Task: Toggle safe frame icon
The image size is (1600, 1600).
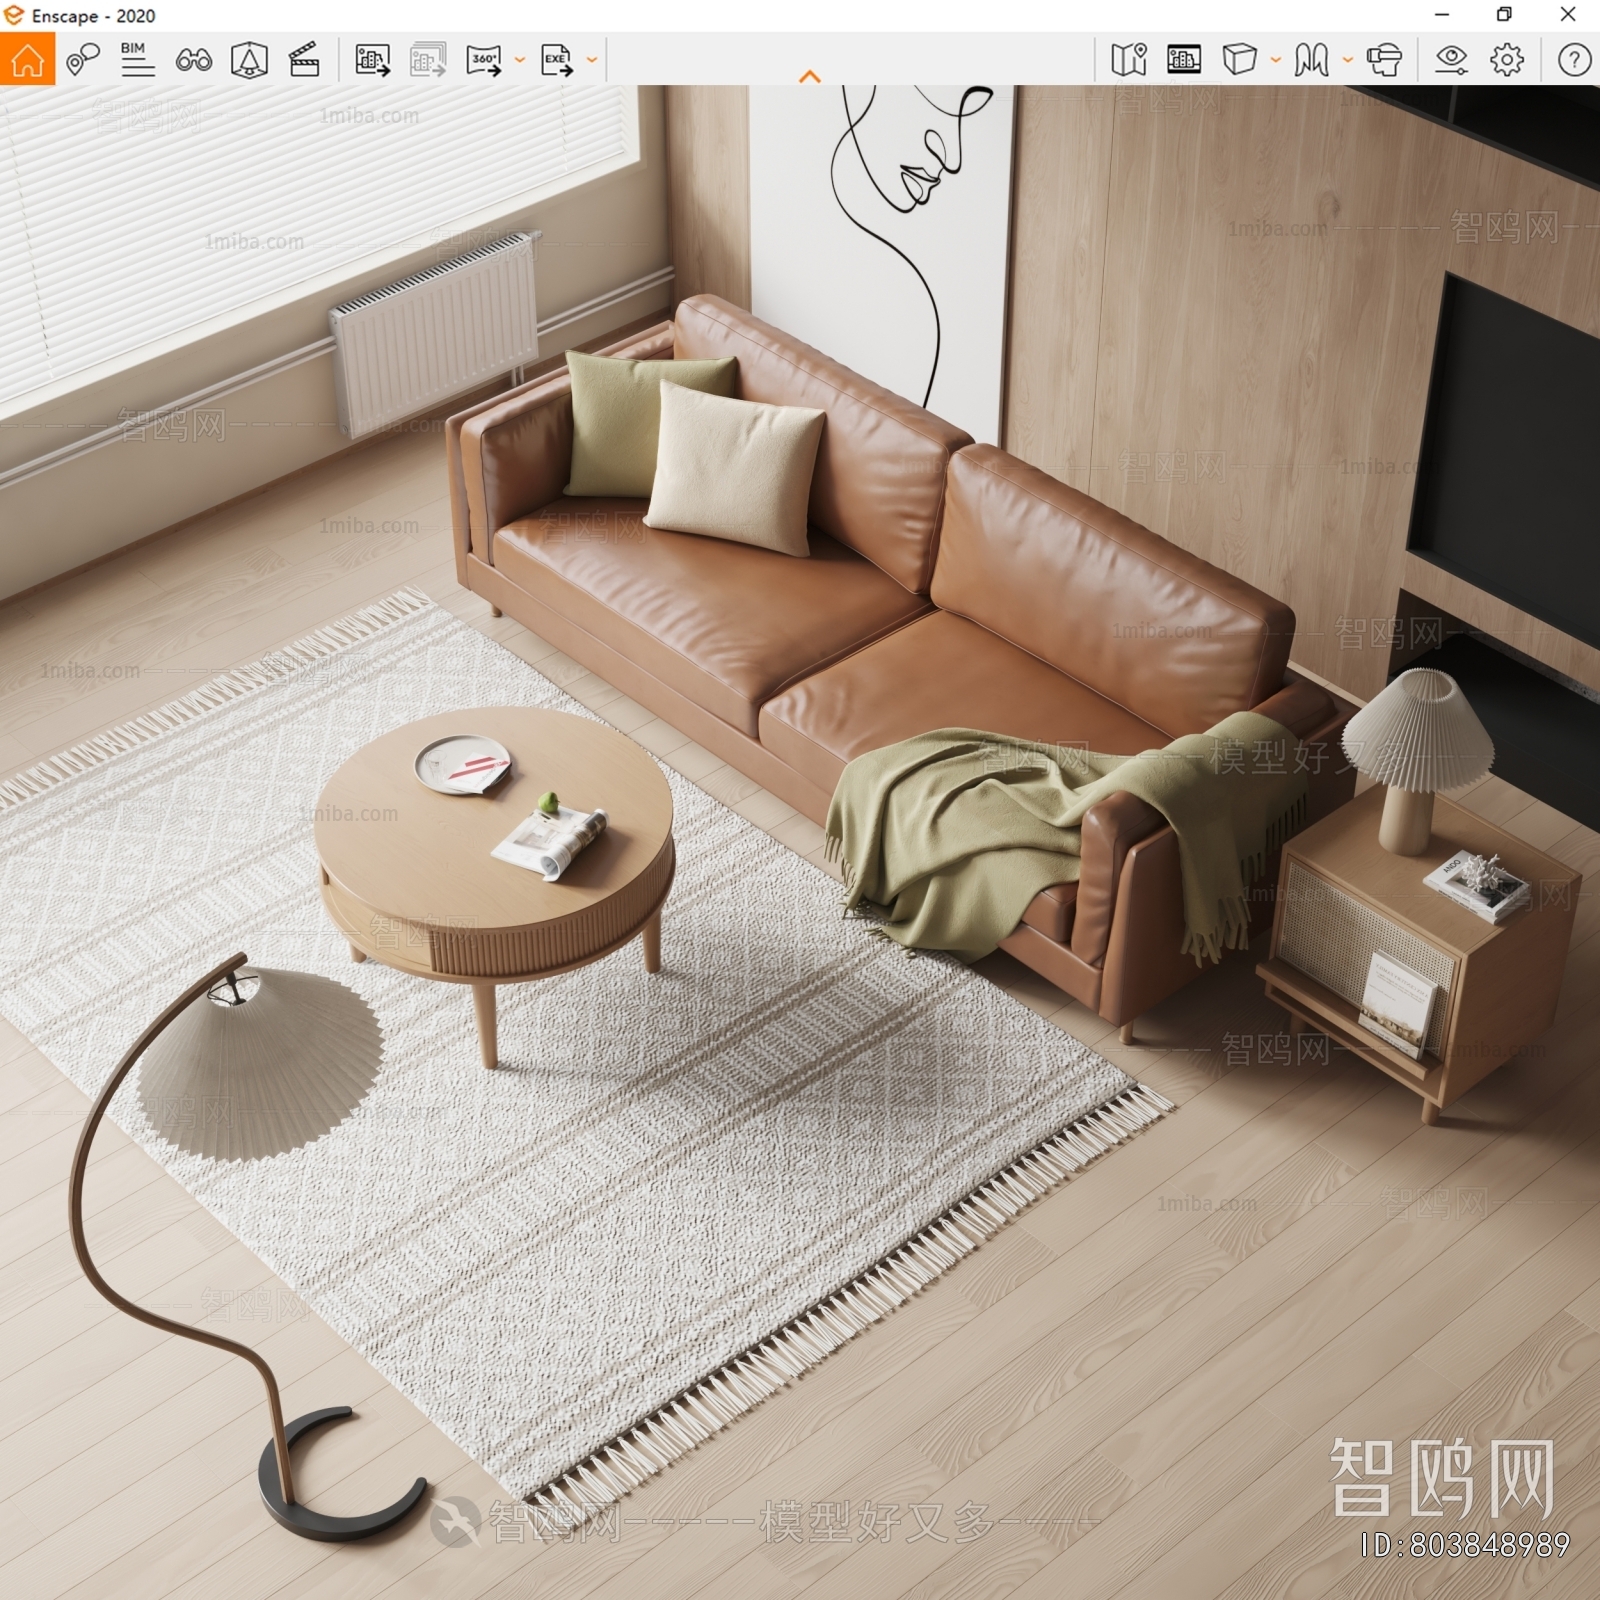Action: coord(249,60)
